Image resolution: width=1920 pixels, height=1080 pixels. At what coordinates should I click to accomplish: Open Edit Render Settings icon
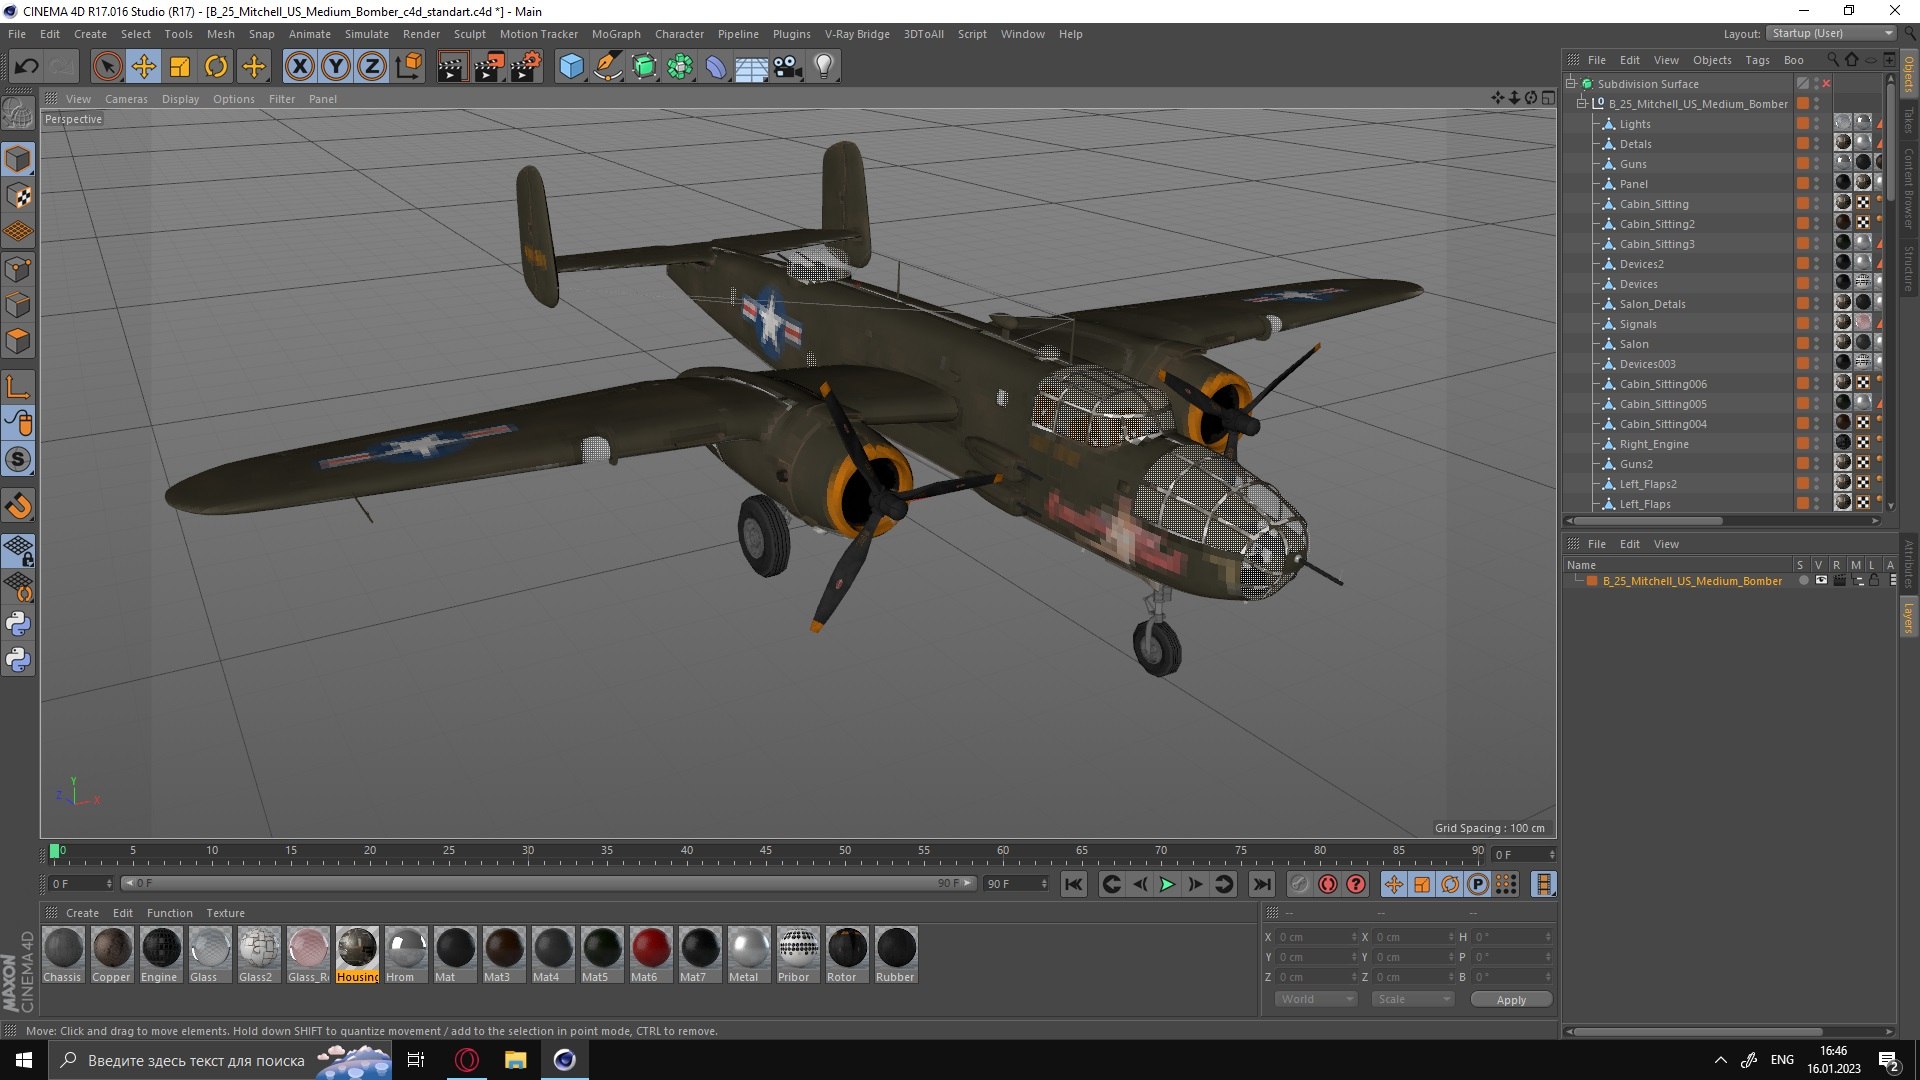pos(526,67)
